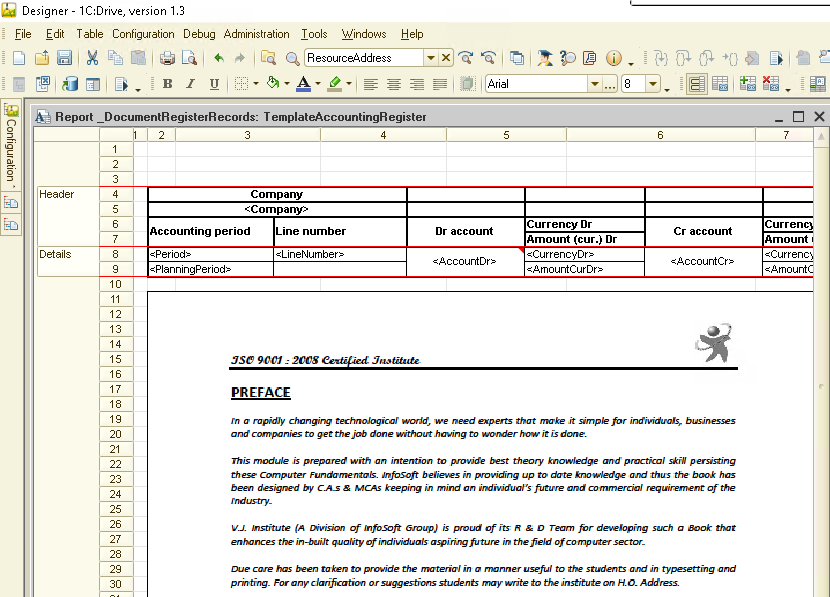This screenshot has height=597, width=830.
Task: Open the Configuration menu
Action: pos(143,34)
